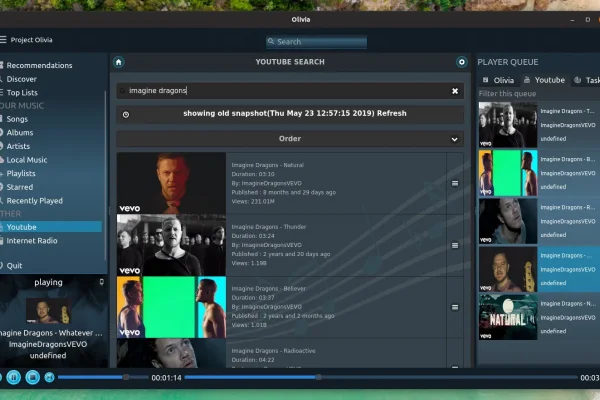Open the hamburger menu beside Project Olivia

(x=3, y=40)
